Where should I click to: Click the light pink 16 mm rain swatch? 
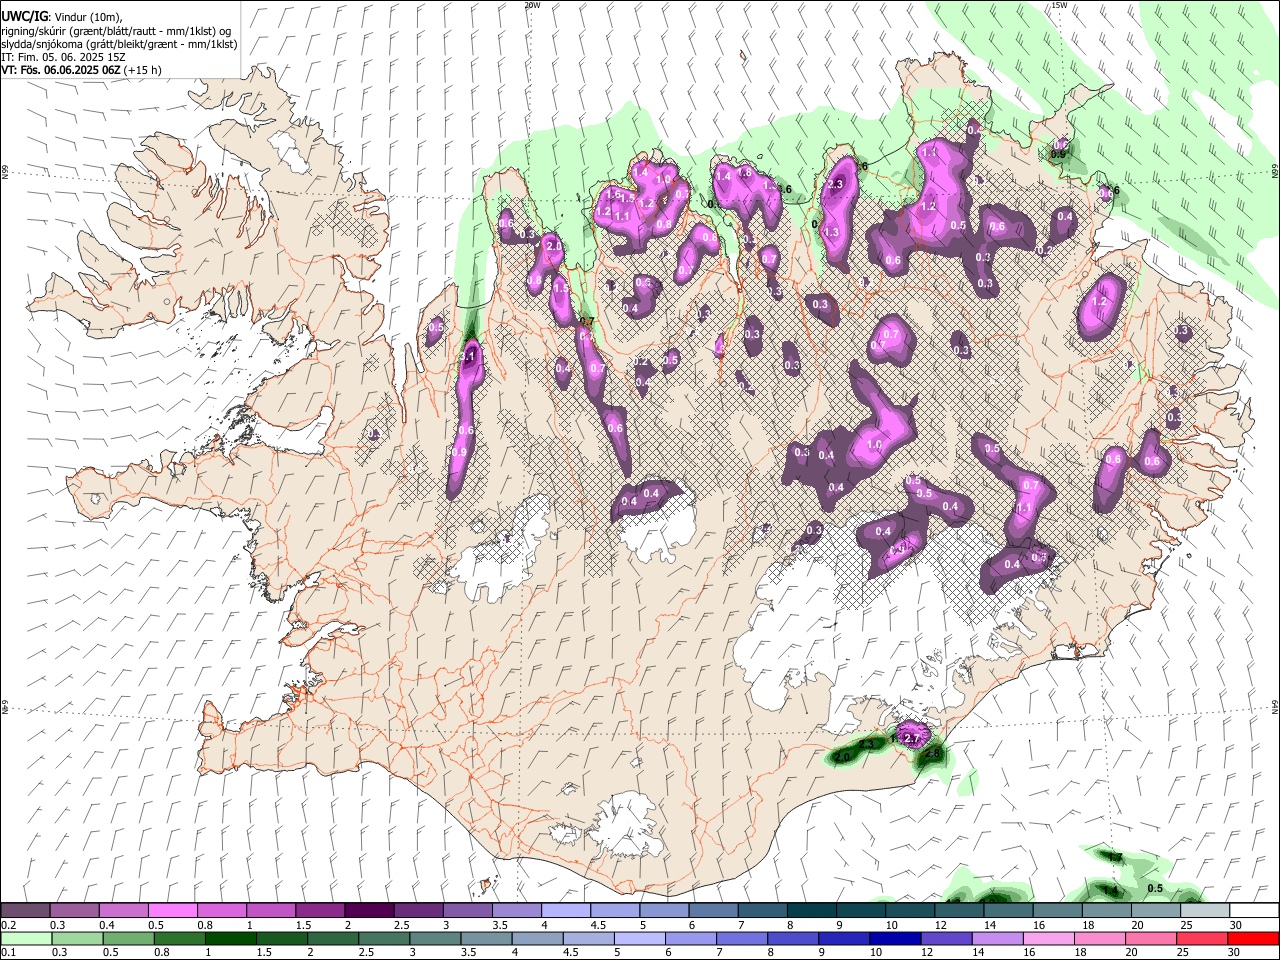(1048, 939)
